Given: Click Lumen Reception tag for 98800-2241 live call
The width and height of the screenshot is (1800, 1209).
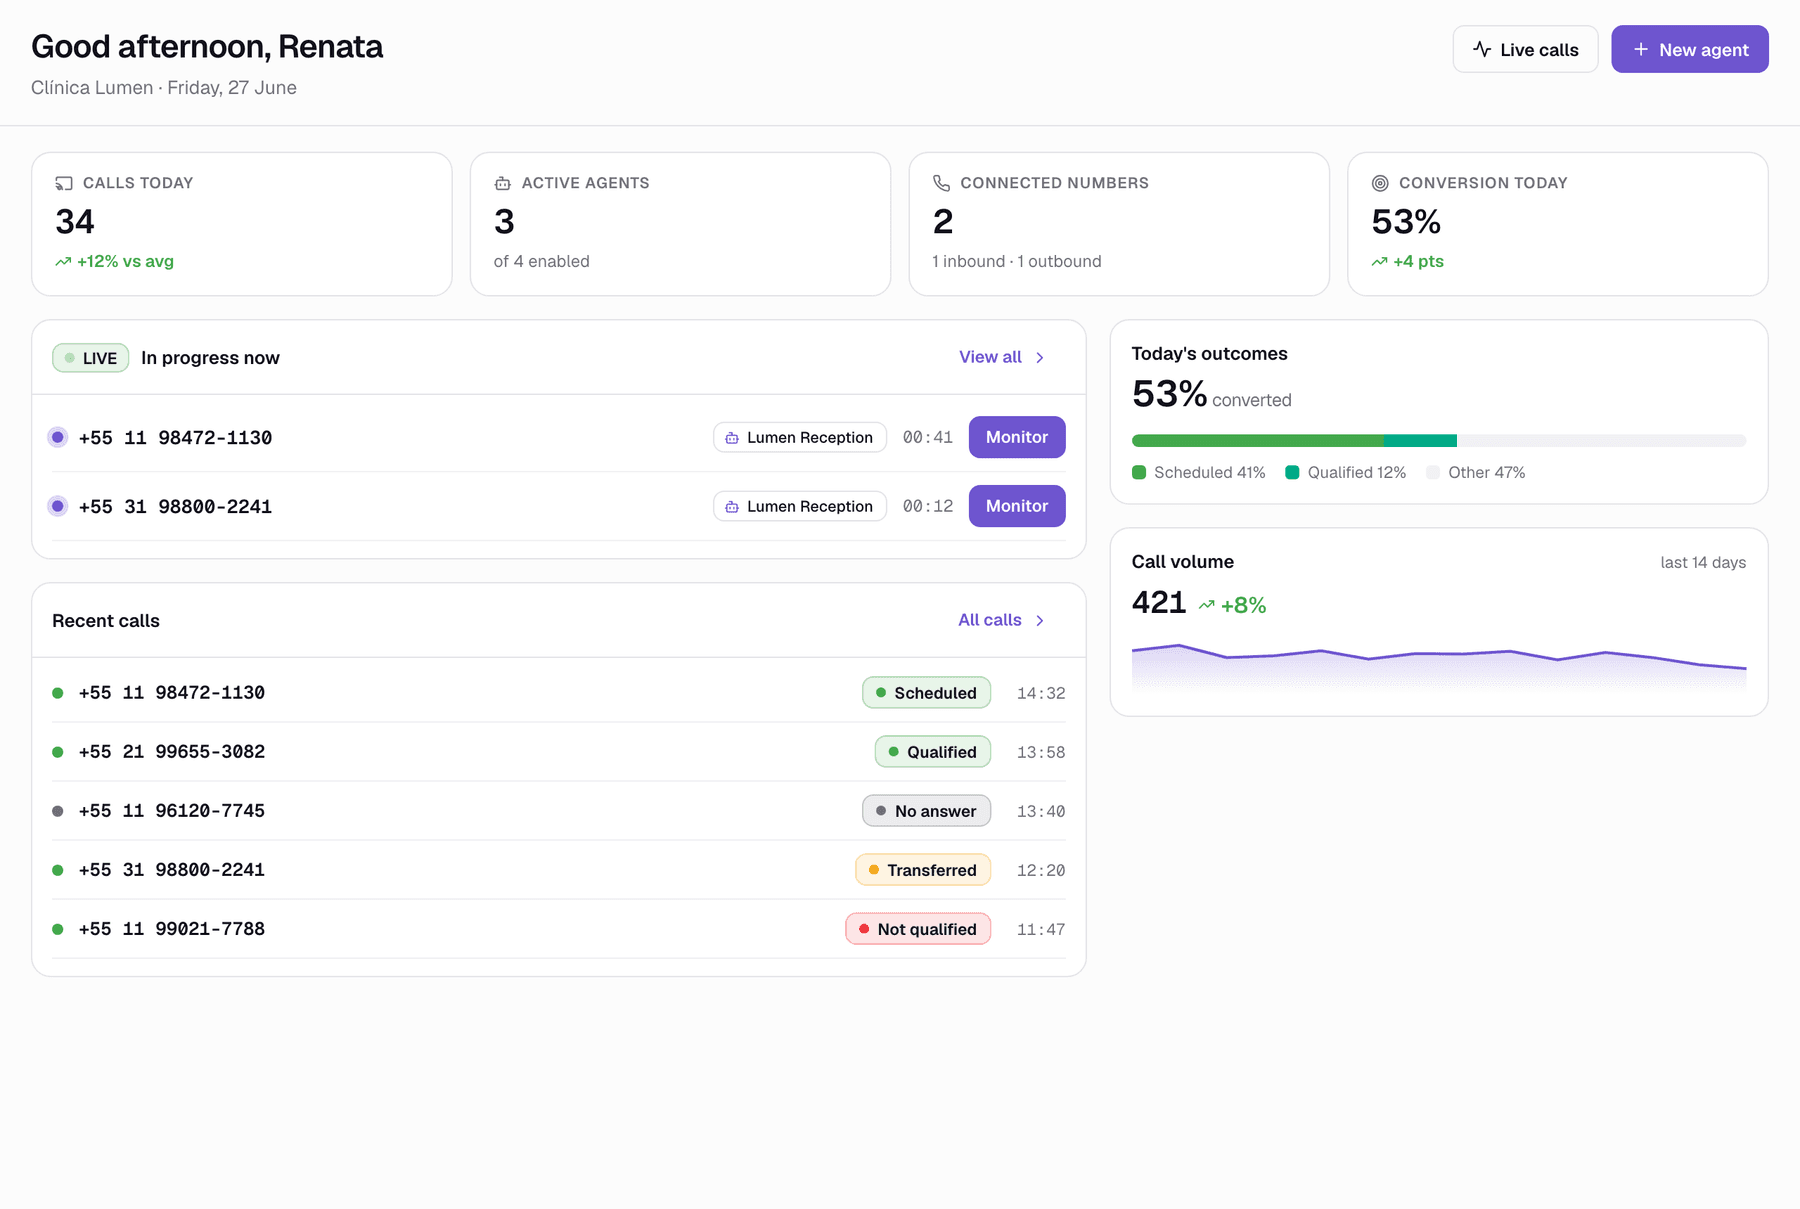Looking at the screenshot, I should coord(800,506).
